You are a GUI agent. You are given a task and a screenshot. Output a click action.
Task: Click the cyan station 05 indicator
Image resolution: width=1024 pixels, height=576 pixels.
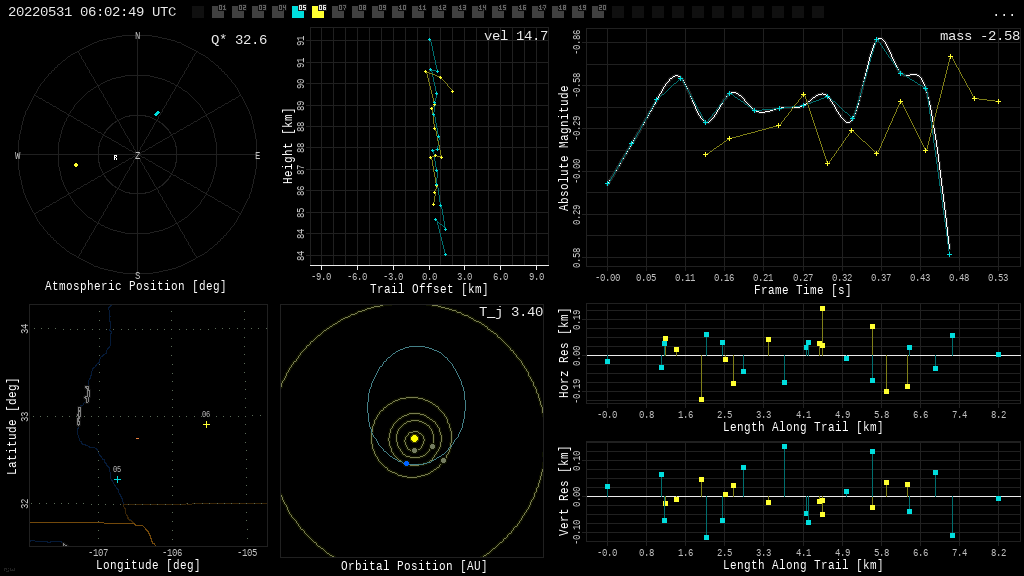298,12
